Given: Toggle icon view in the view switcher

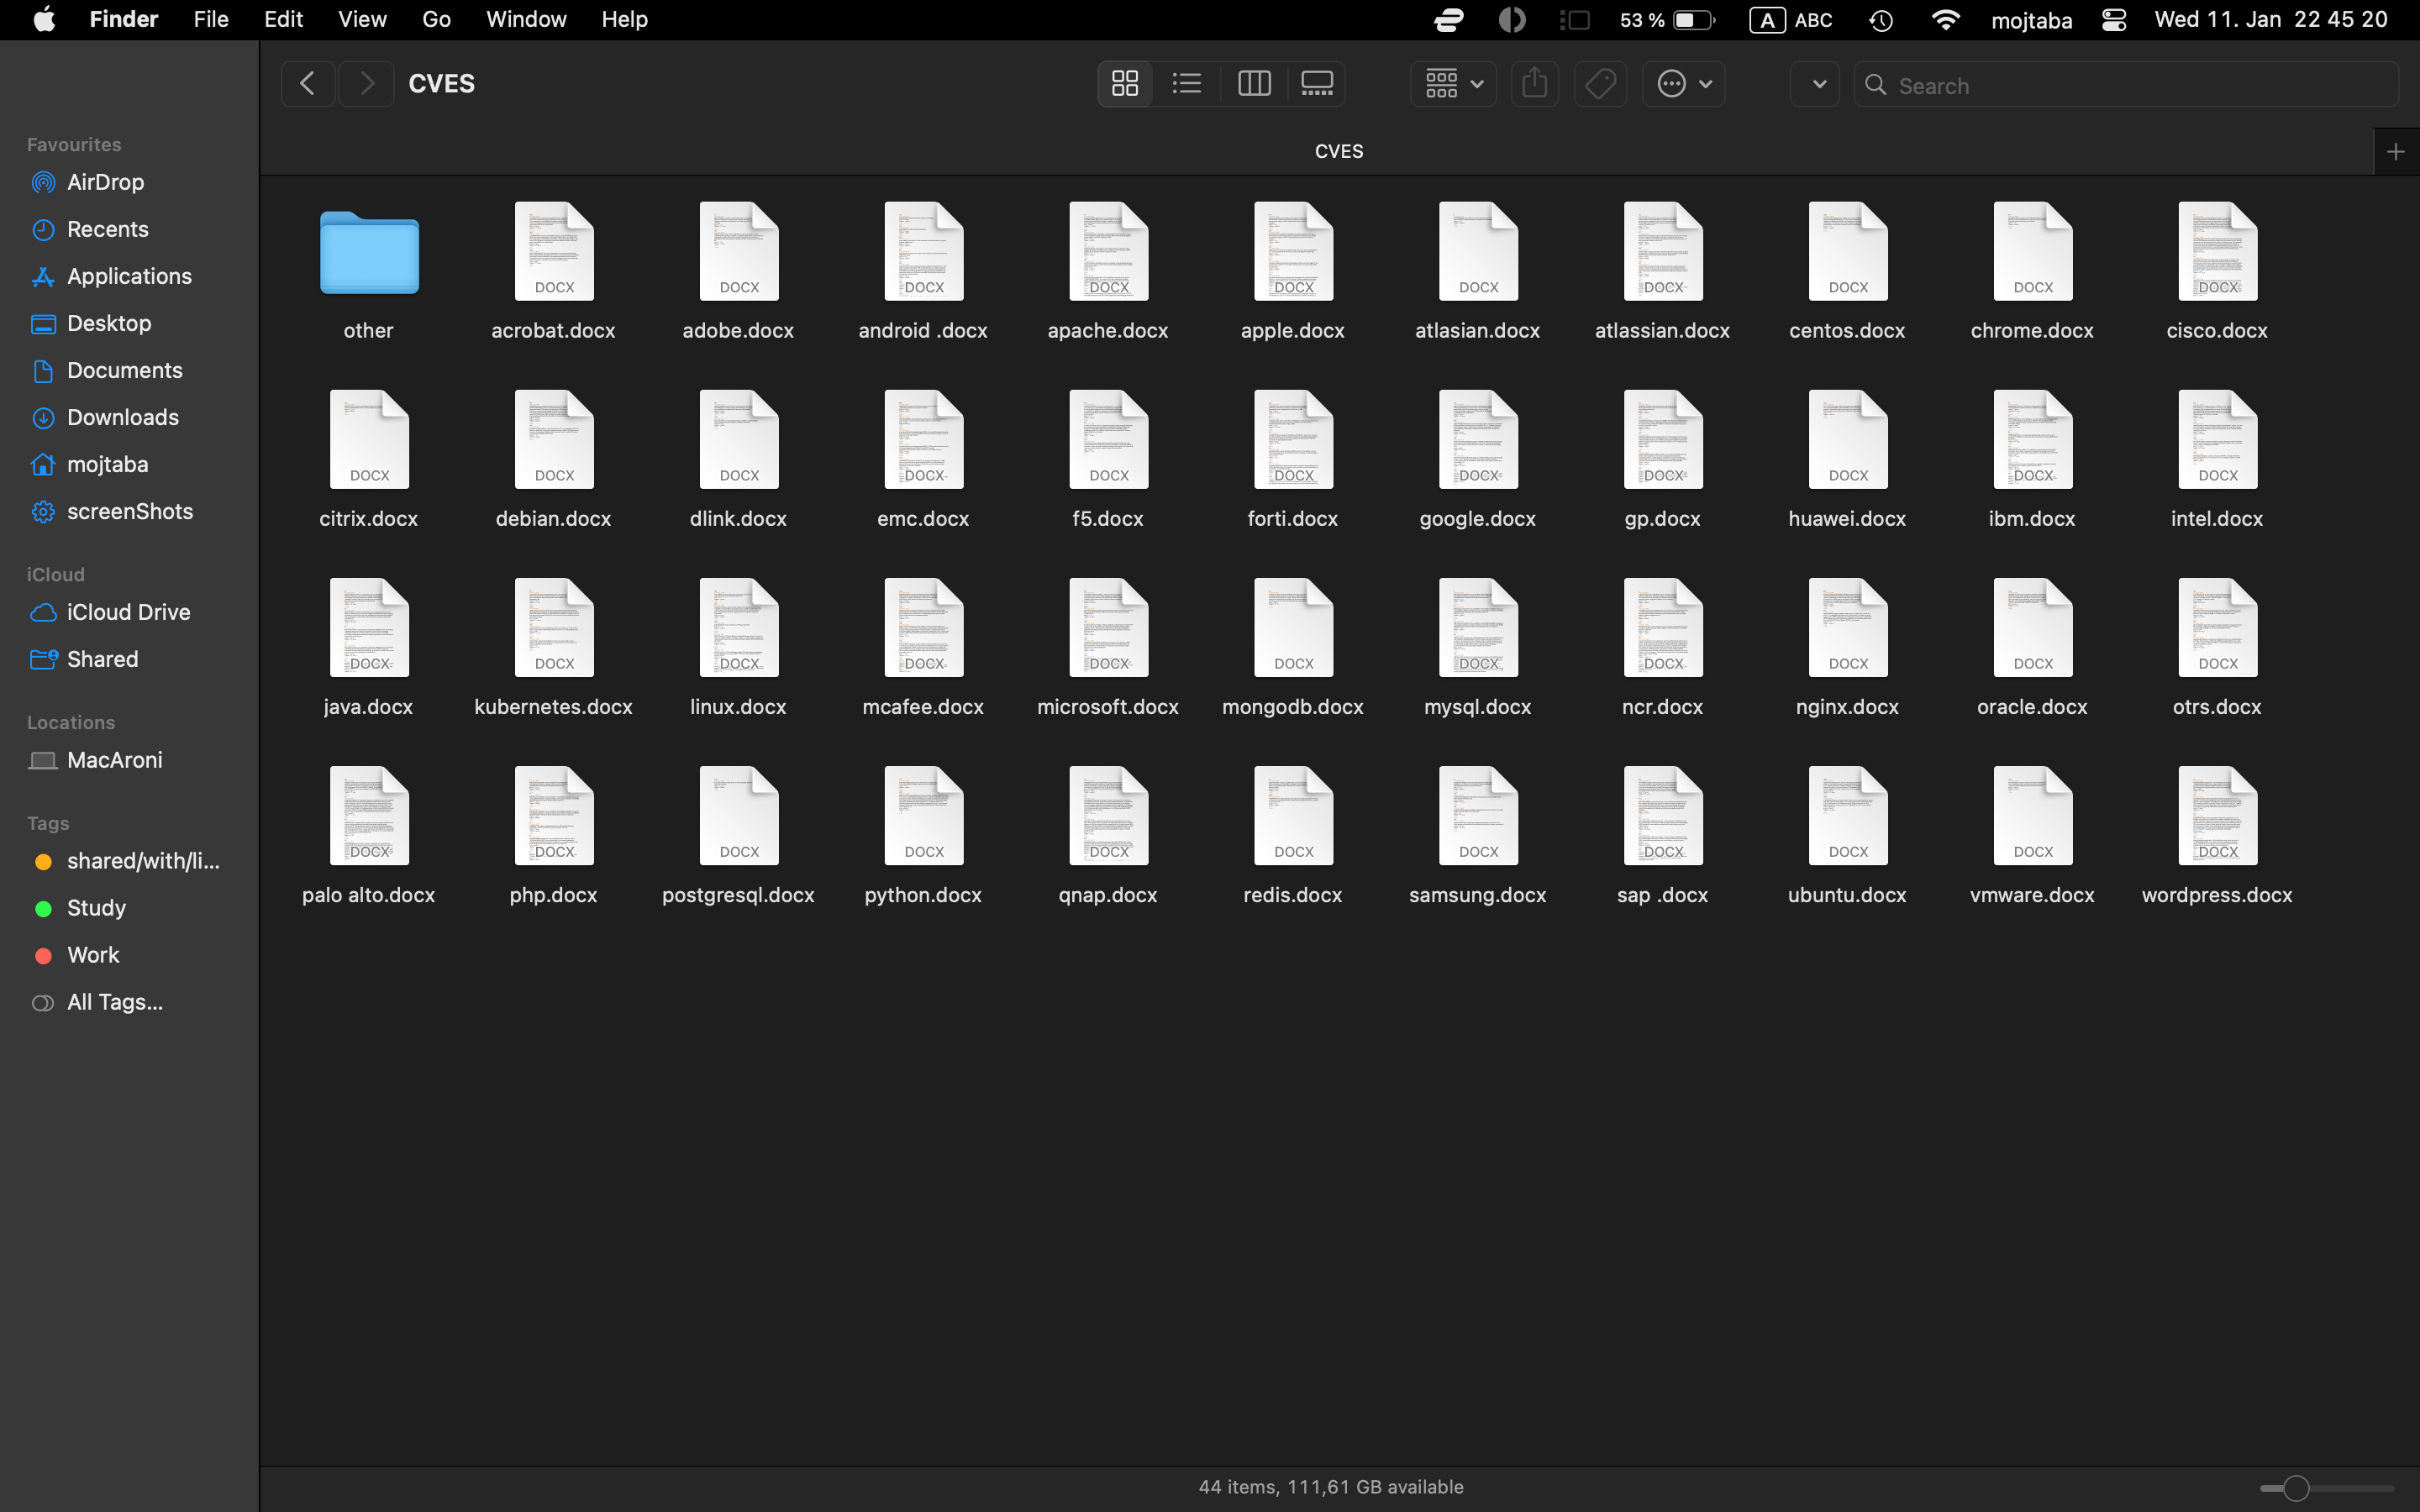Looking at the screenshot, I should click(x=1124, y=84).
